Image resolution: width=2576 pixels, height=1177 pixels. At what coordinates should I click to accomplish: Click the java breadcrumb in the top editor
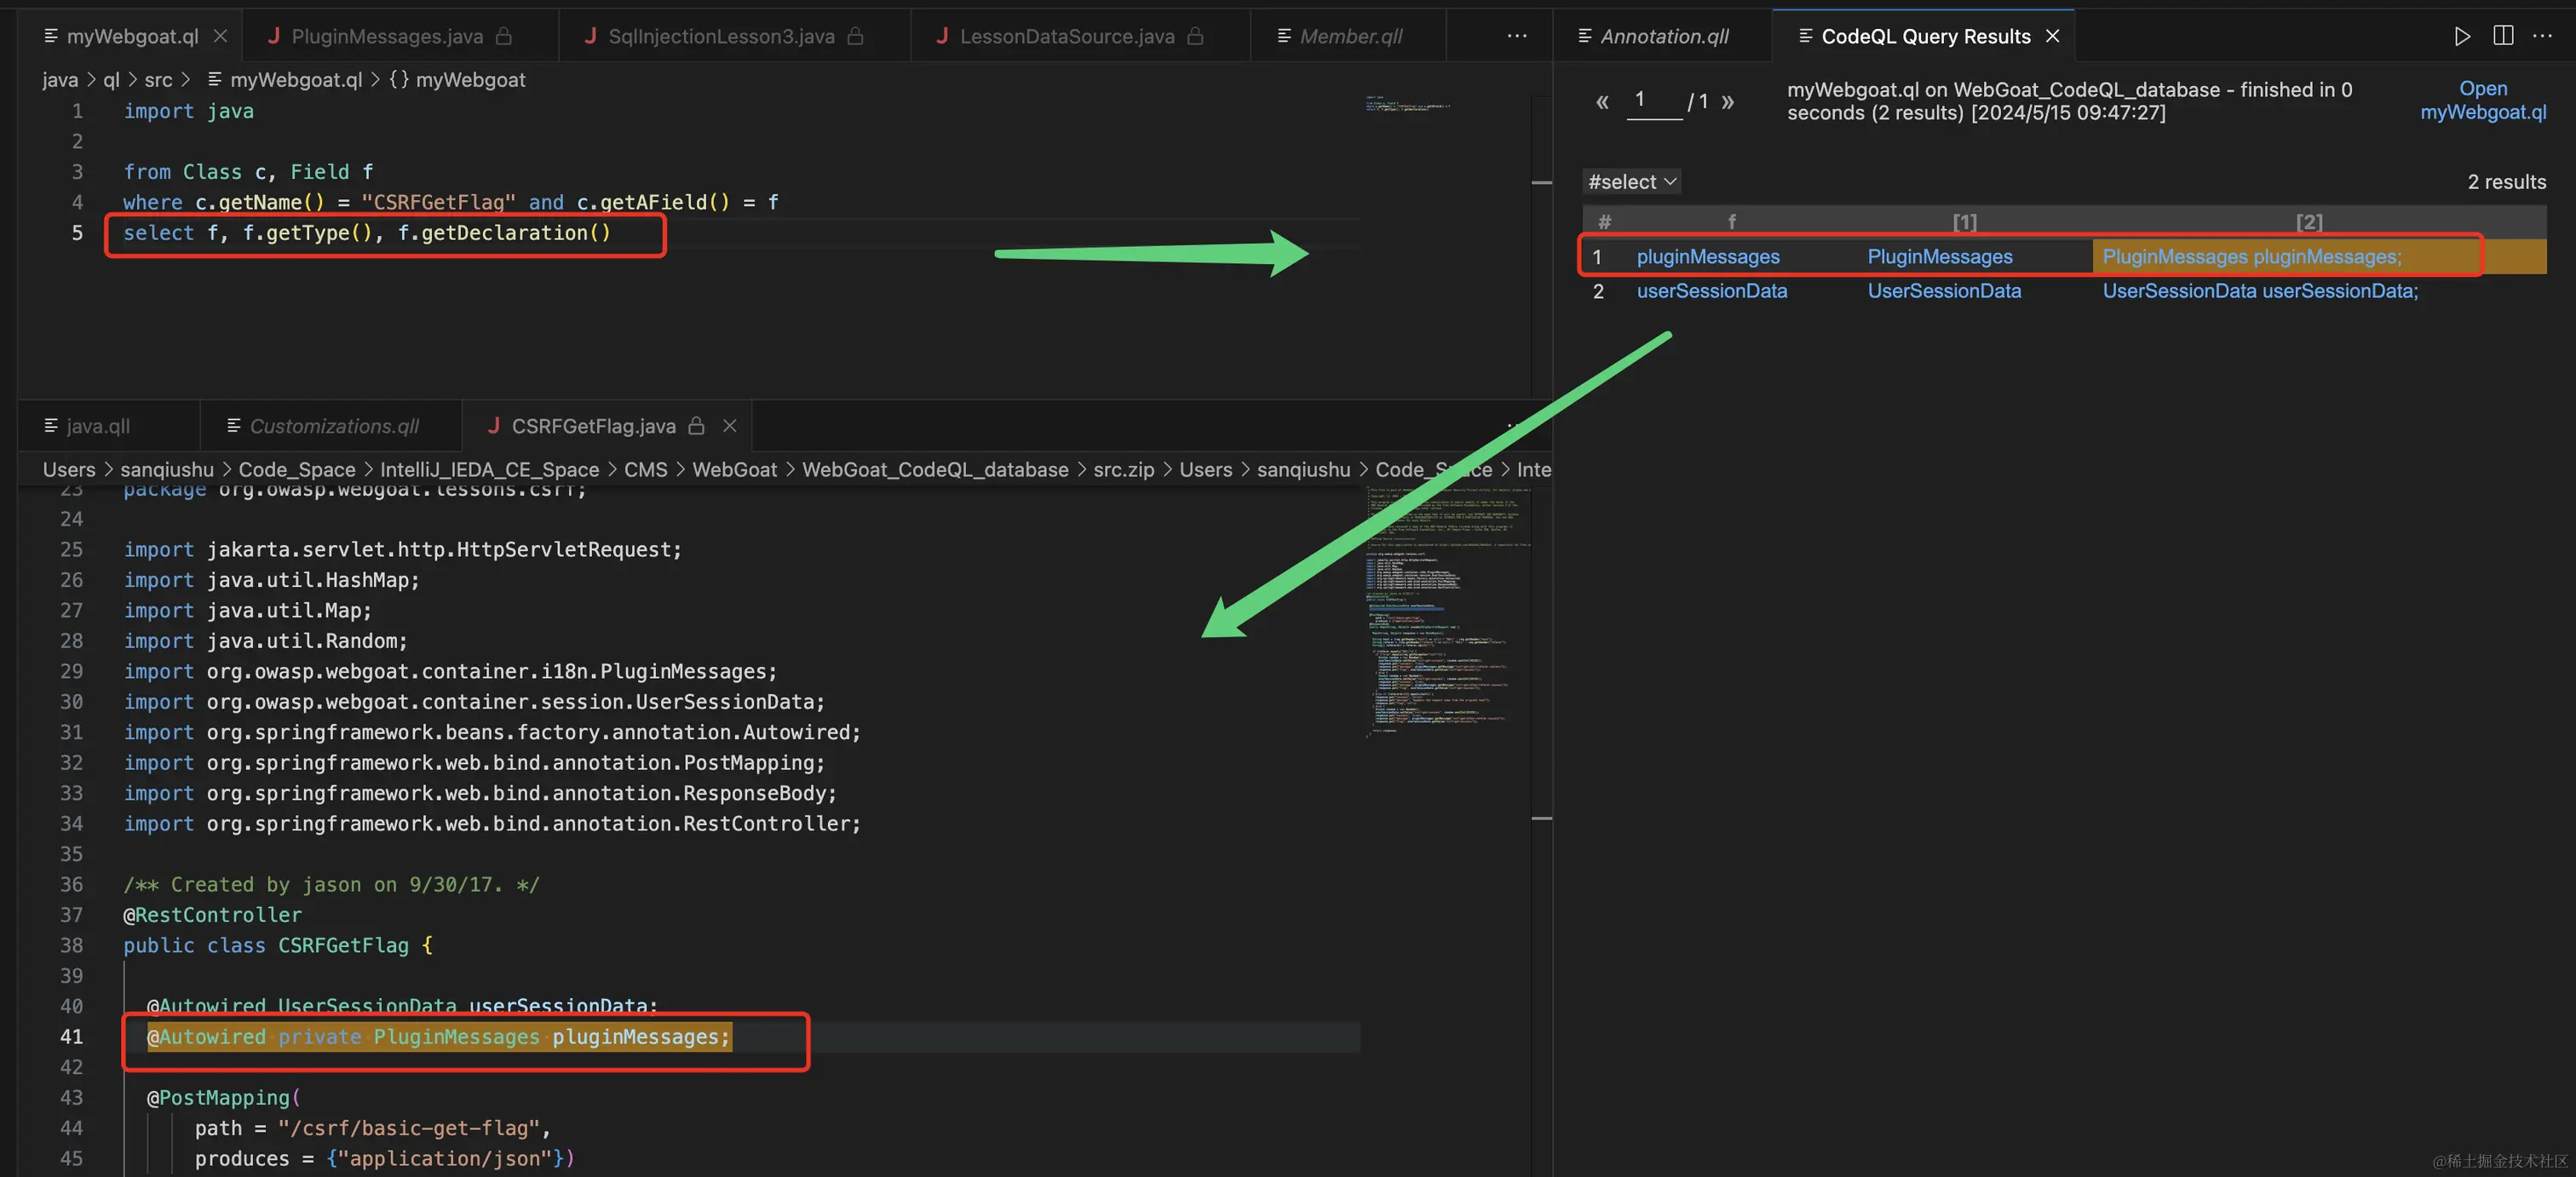pyautogui.click(x=60, y=80)
